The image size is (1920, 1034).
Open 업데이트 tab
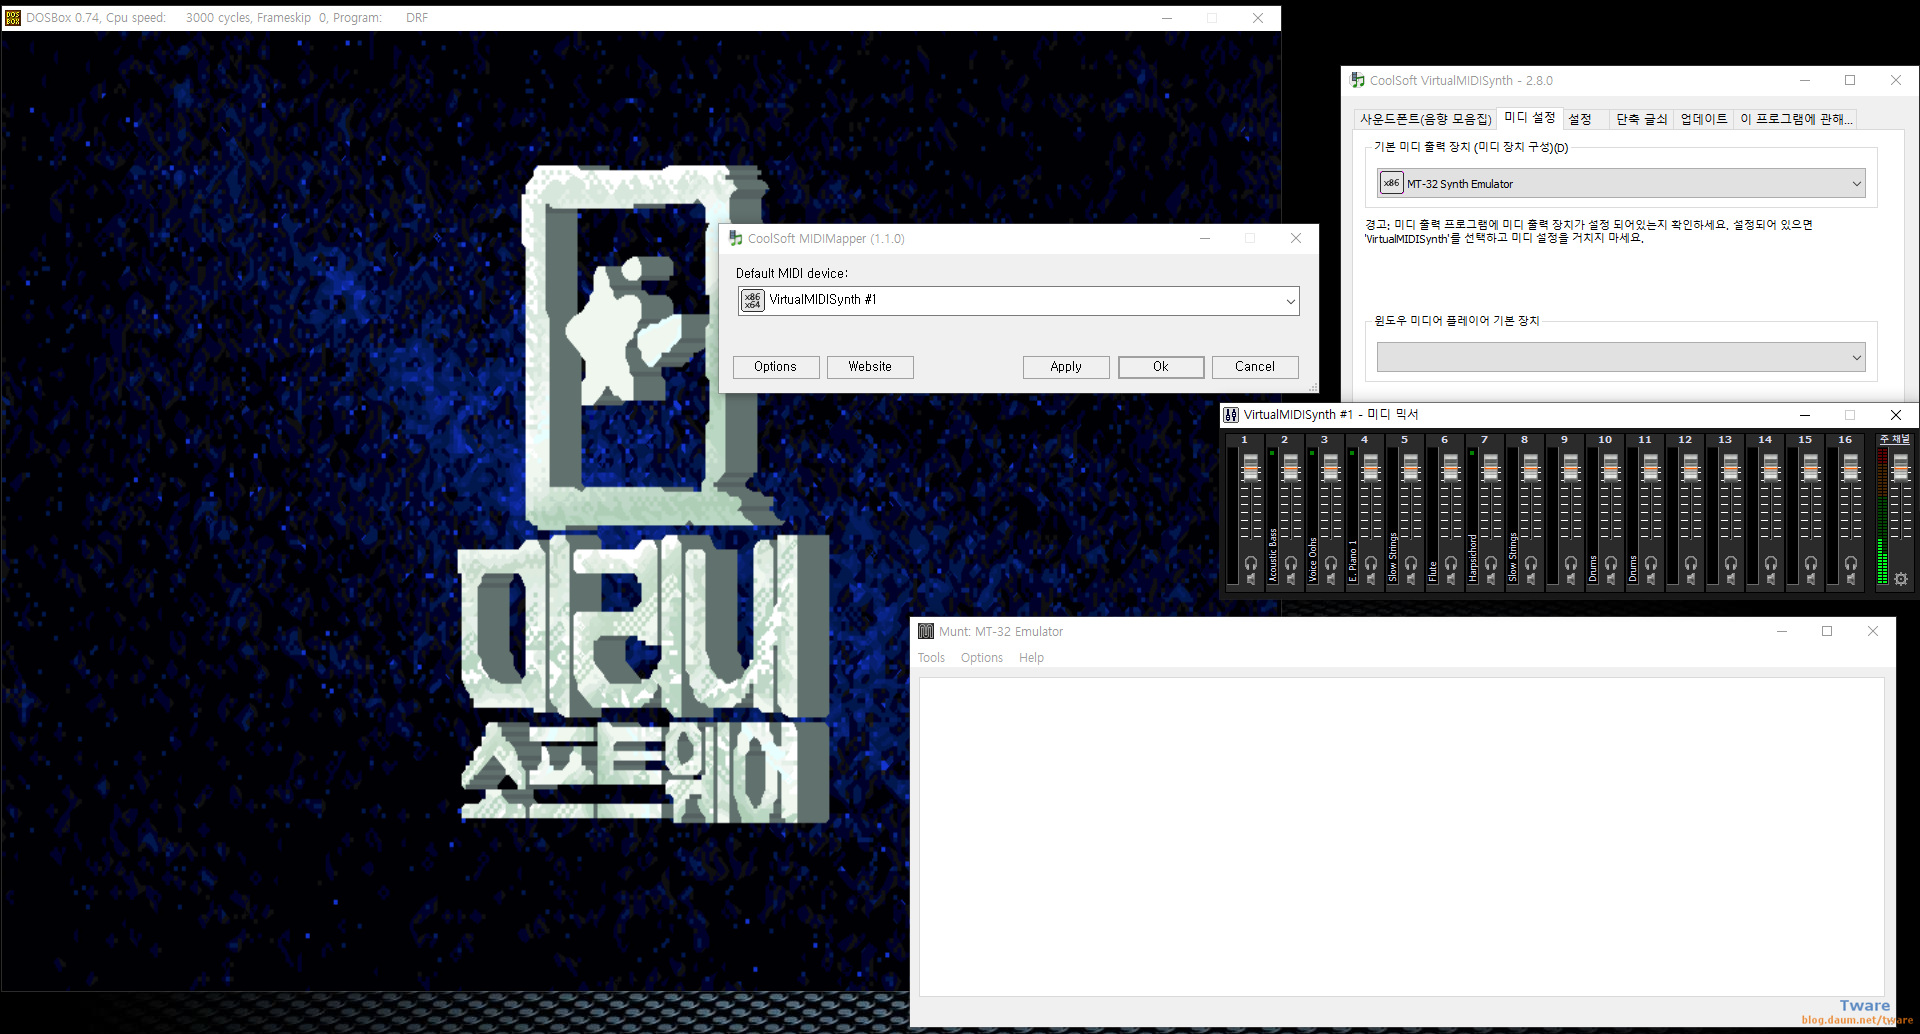[1704, 119]
